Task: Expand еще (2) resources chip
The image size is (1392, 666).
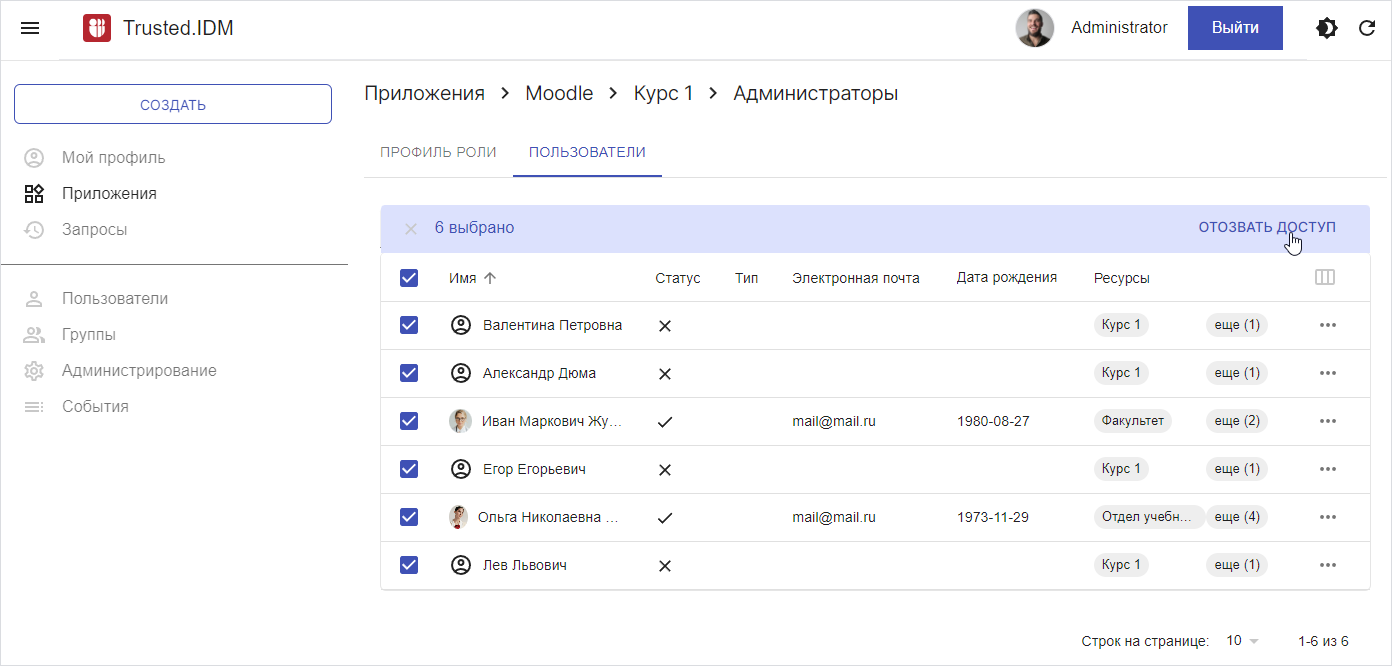Action: click(x=1237, y=421)
